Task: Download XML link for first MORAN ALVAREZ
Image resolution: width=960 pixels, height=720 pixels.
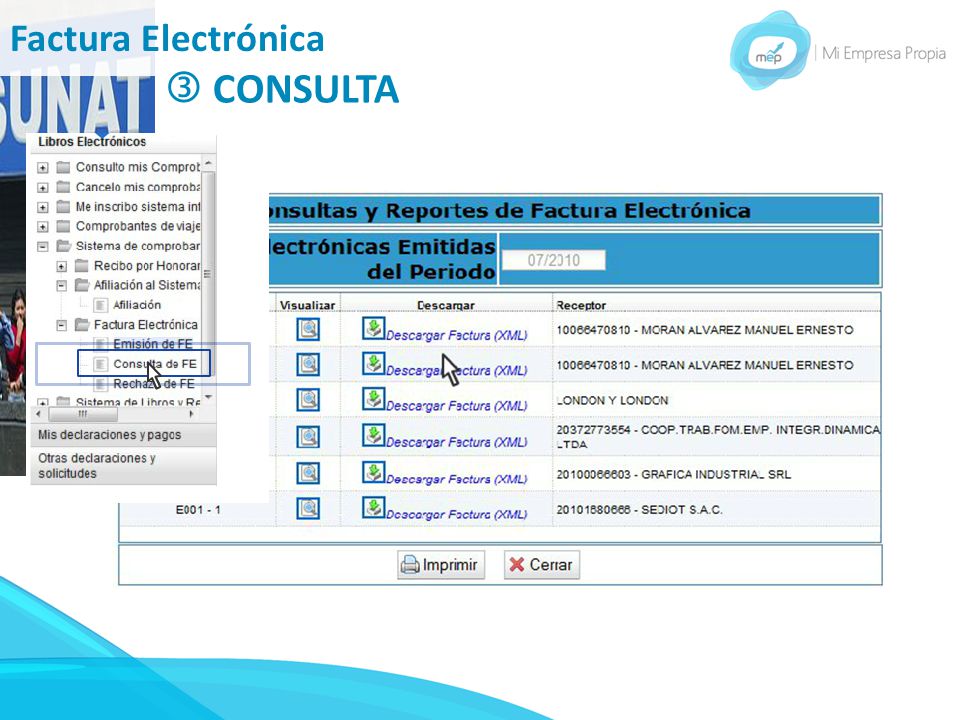Action: tap(457, 336)
